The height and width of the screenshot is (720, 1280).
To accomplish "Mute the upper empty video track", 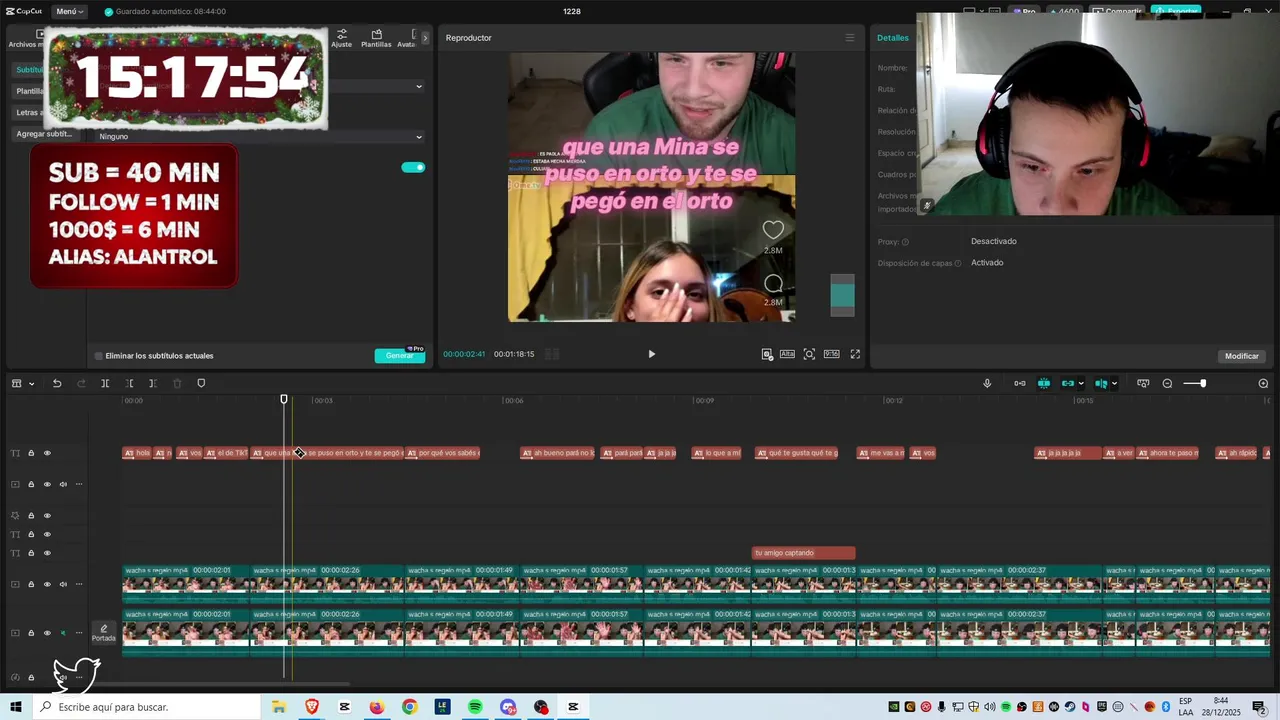I will pos(63,484).
